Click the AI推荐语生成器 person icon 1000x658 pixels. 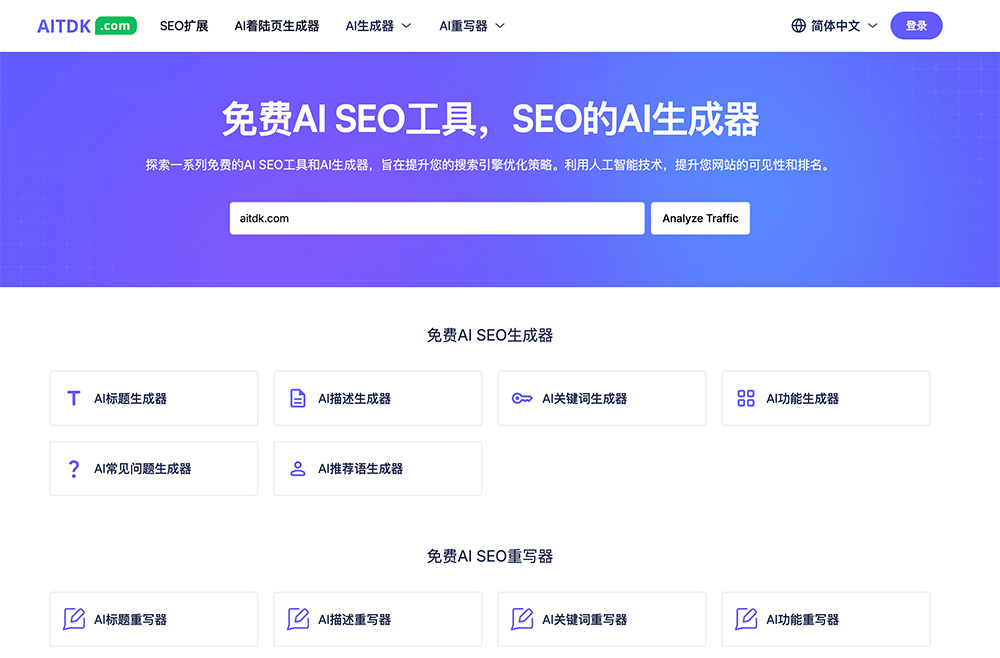click(x=298, y=468)
